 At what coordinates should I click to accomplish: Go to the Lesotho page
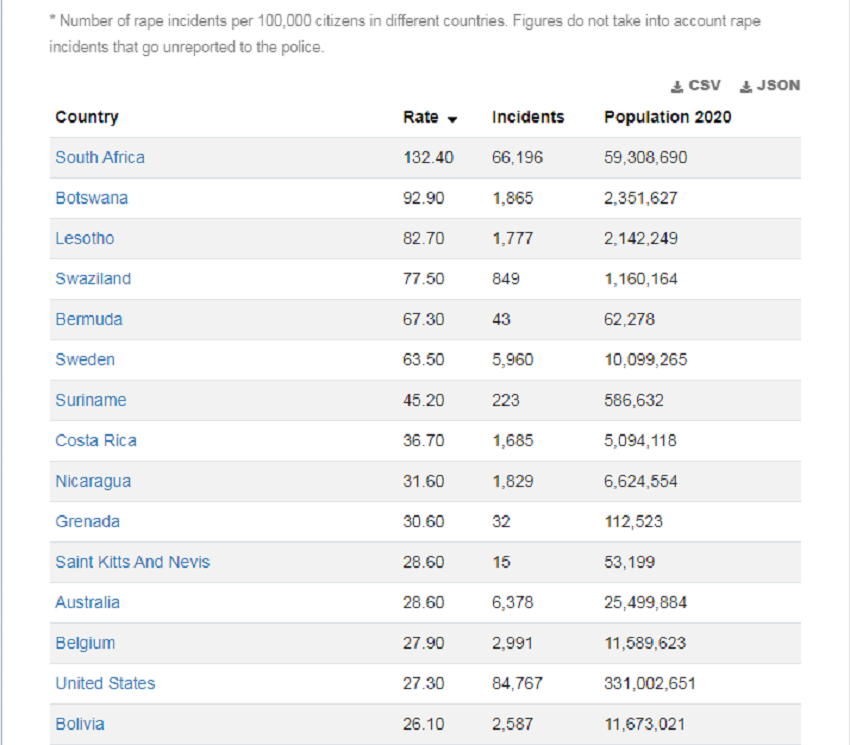pos(85,238)
